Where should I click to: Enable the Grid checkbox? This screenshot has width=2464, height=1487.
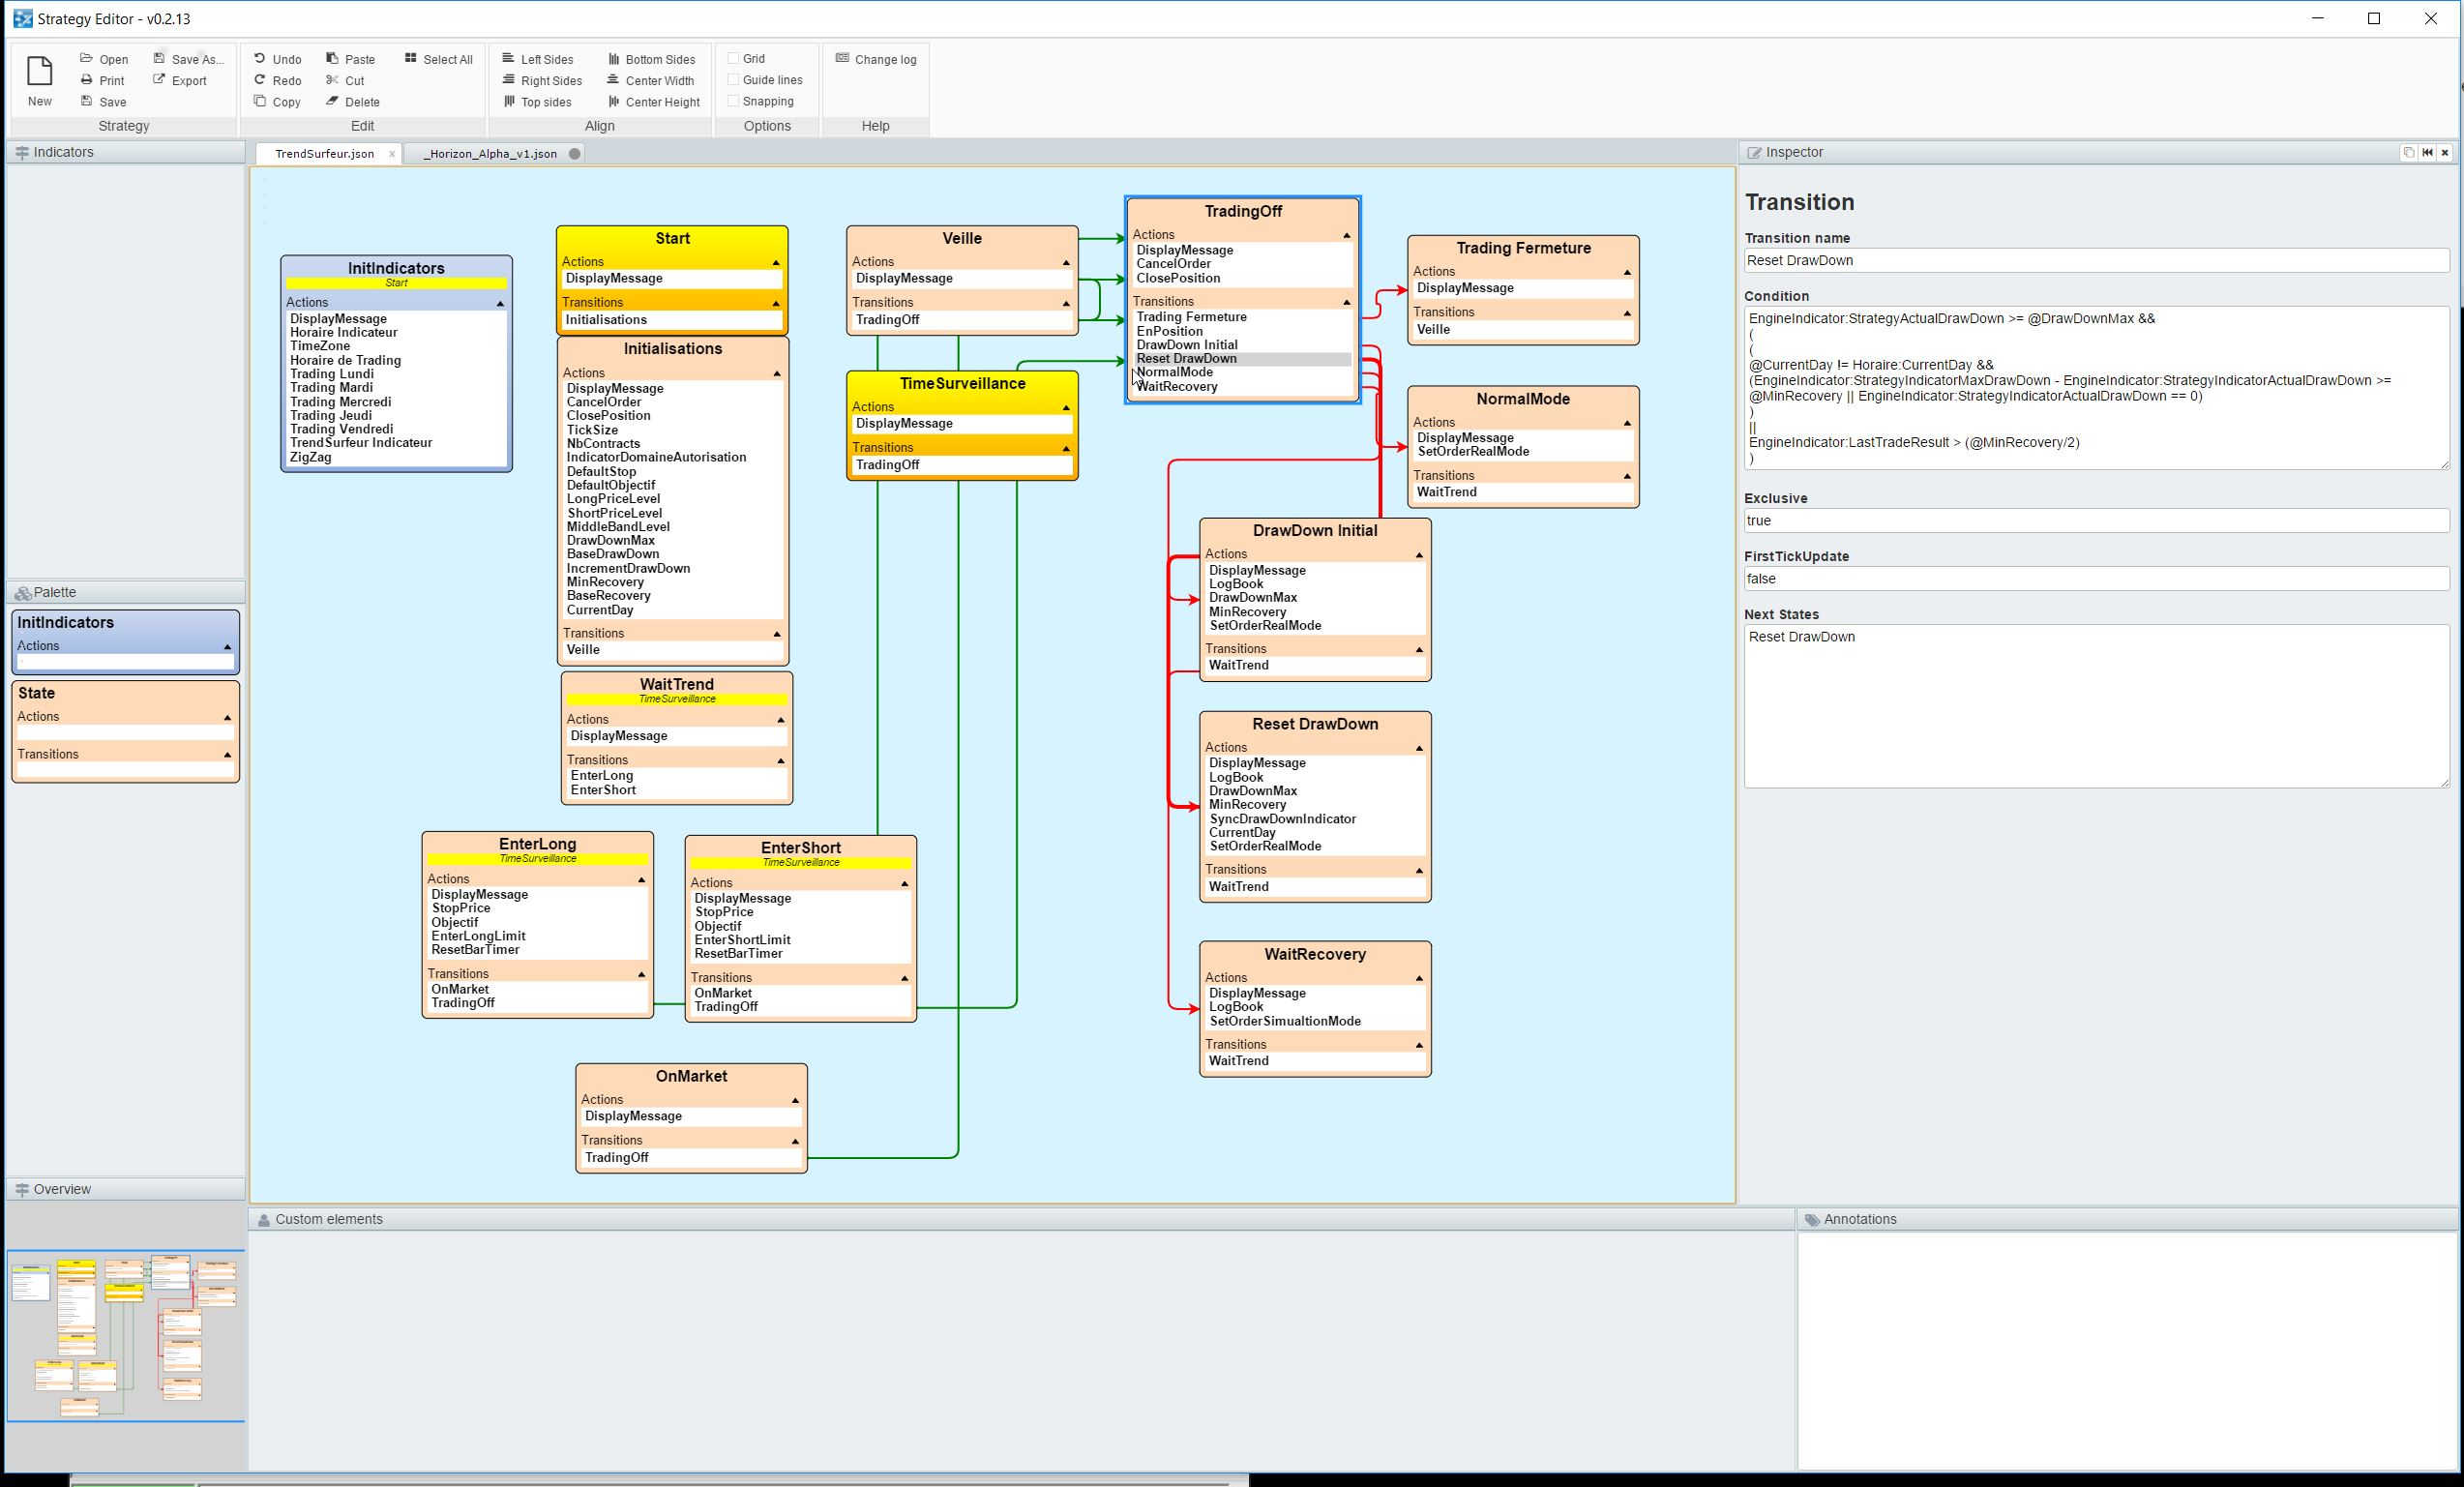point(733,59)
